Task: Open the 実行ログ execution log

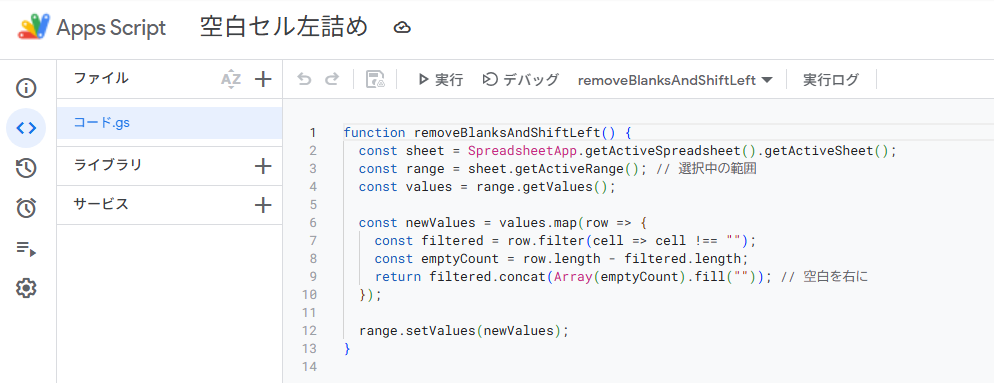Action: [830, 80]
